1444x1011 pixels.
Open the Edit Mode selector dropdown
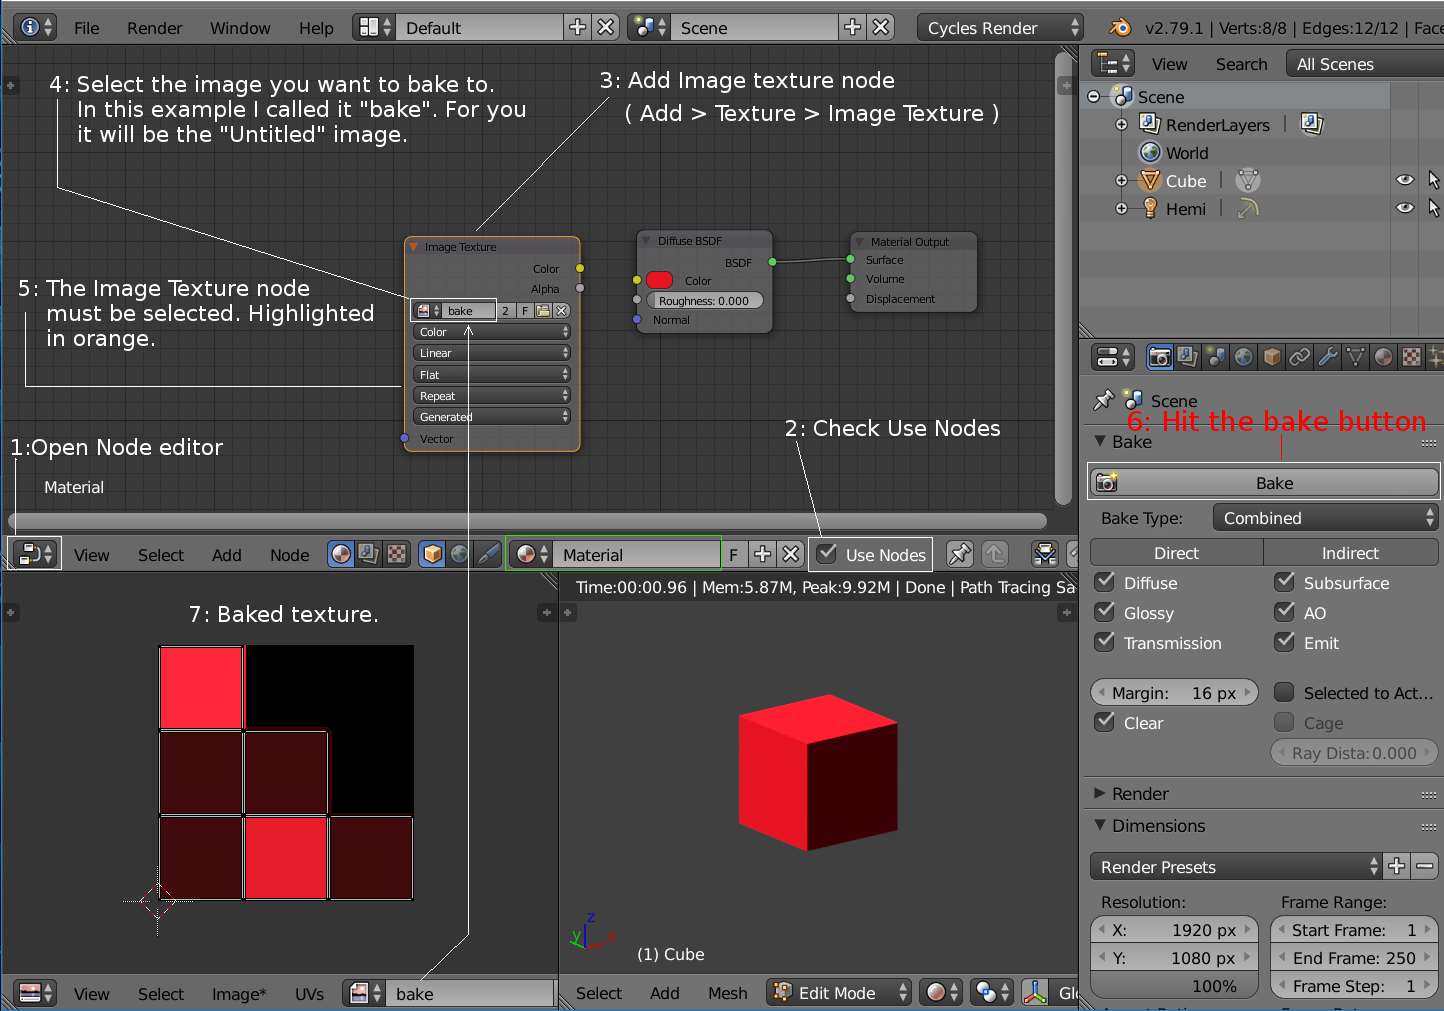tap(839, 993)
